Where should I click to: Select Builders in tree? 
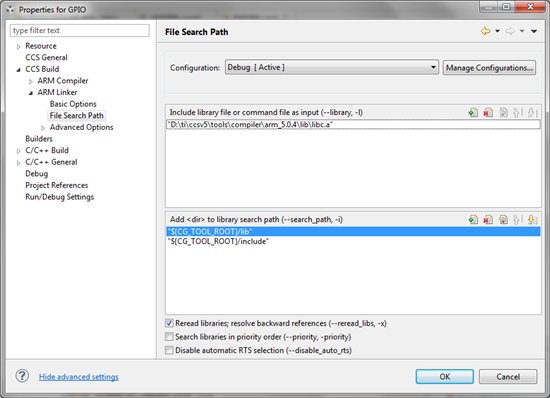39,139
